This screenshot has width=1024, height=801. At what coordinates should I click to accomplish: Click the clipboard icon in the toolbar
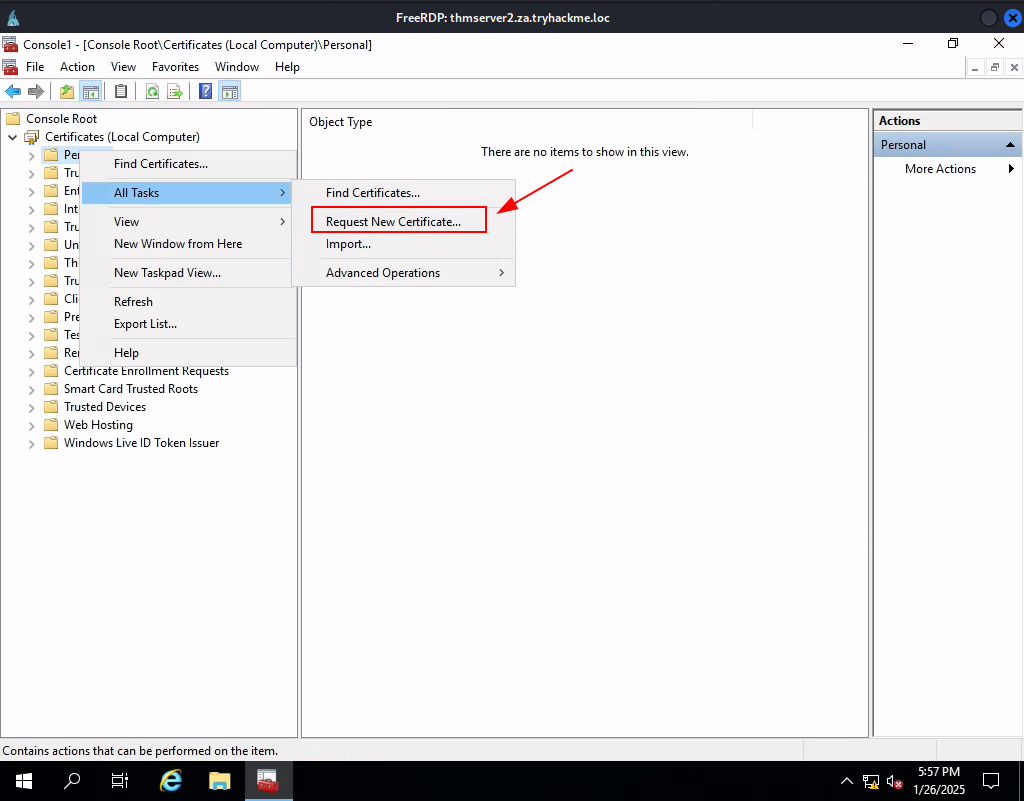point(121,91)
